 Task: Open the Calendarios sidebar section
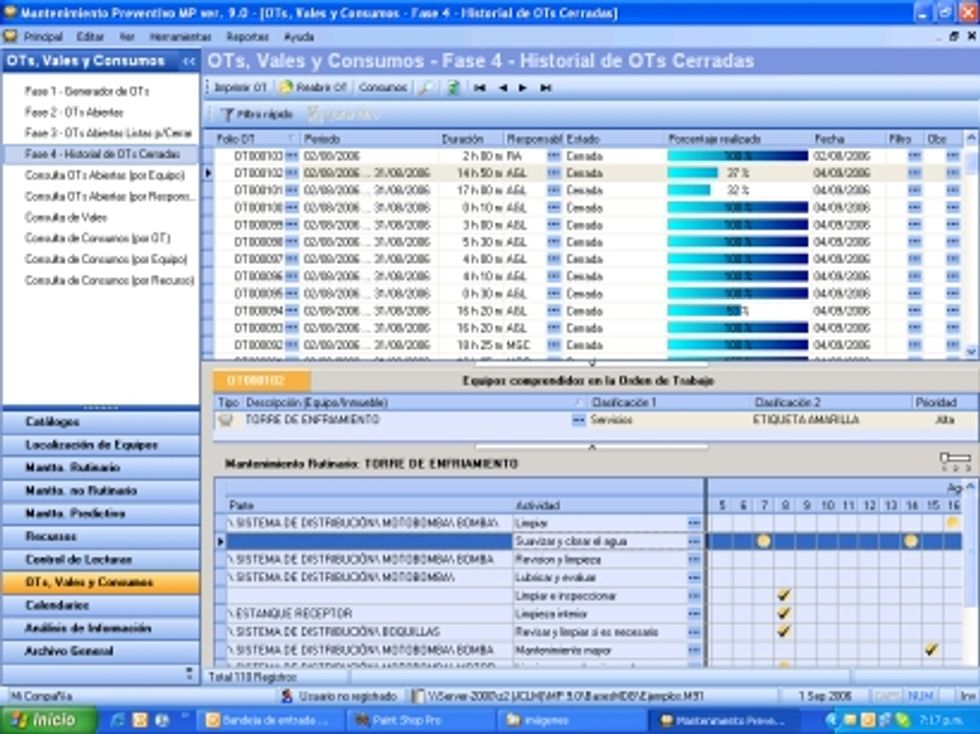click(101, 605)
